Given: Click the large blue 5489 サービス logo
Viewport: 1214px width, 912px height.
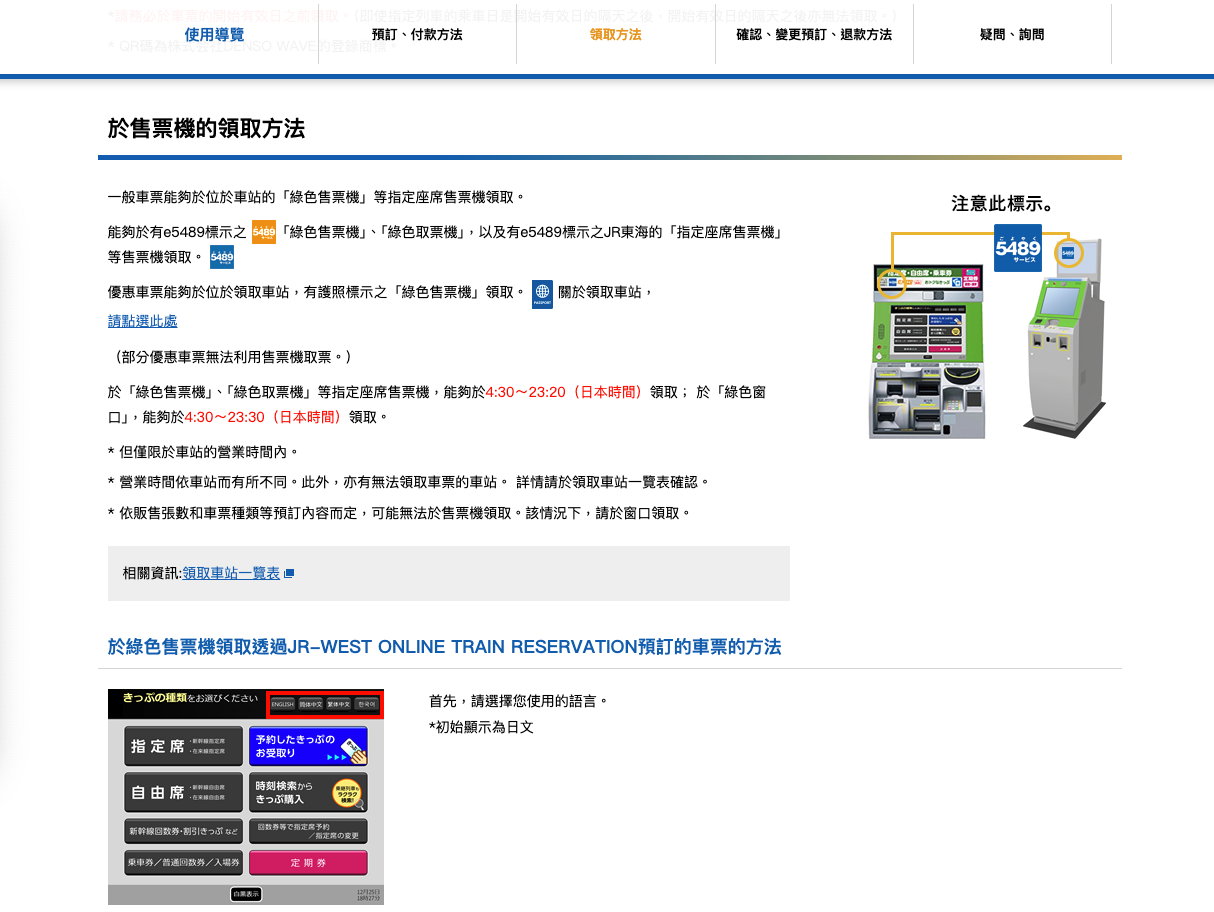Looking at the screenshot, I should pyautogui.click(x=1017, y=248).
